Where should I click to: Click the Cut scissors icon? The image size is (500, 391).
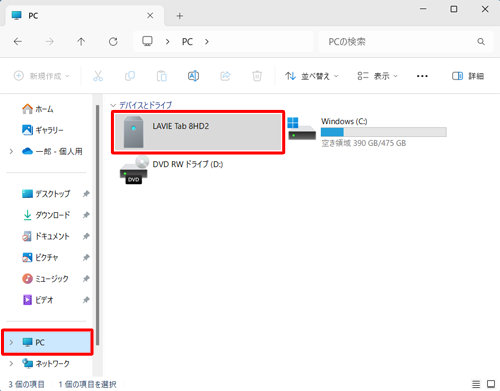pyautogui.click(x=98, y=76)
